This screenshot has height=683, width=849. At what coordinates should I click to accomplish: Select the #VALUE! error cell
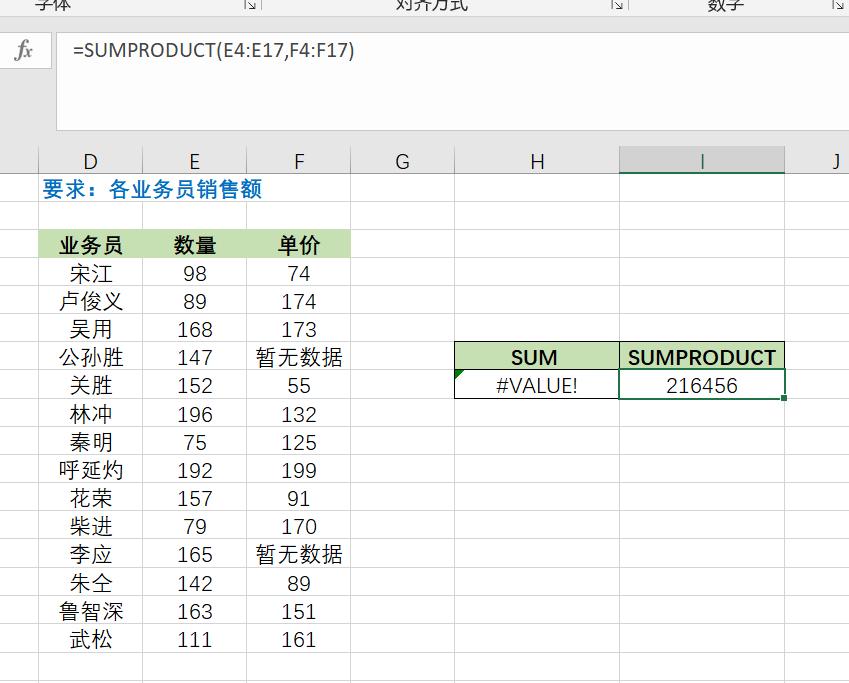(537, 385)
